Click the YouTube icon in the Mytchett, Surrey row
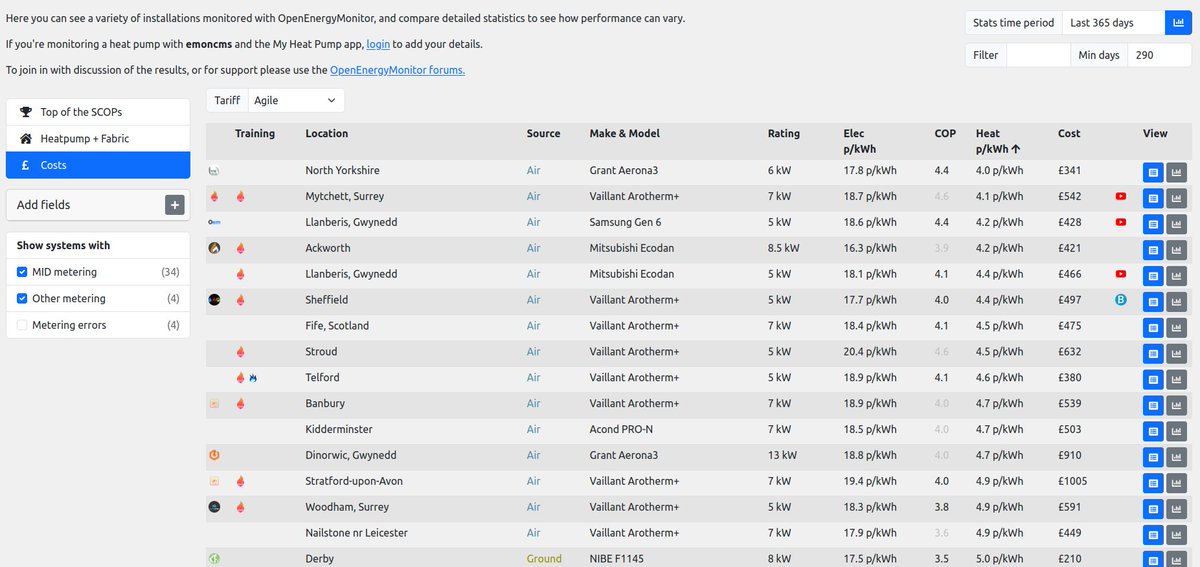The width and height of the screenshot is (1200, 567). (1121, 196)
